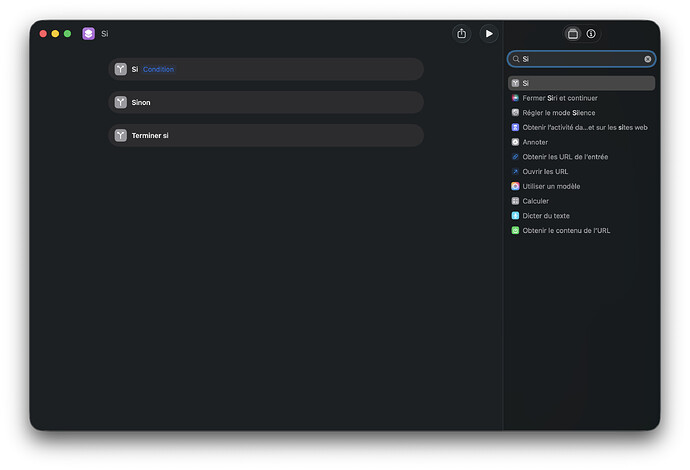Click the branch icon on "Terminer si" block
The height and width of the screenshot is (470, 690).
click(121, 135)
